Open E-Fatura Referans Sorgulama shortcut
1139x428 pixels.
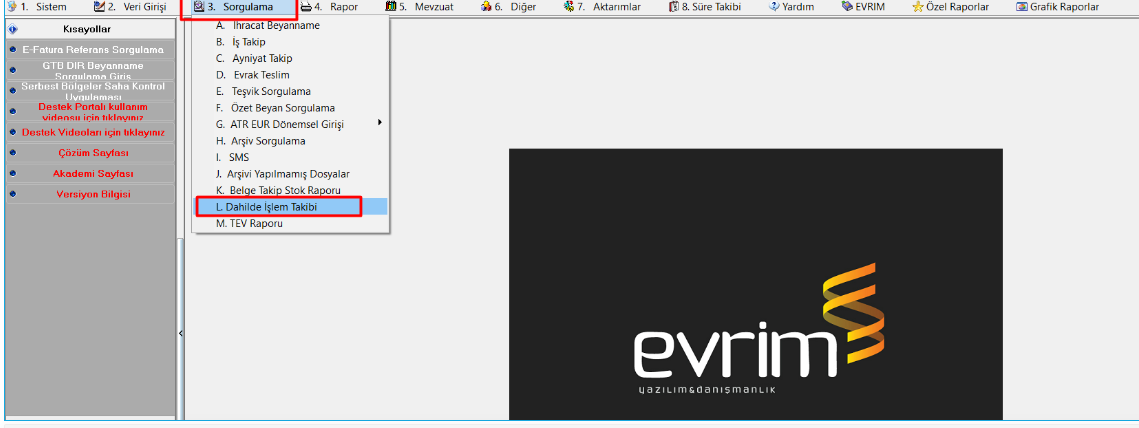click(92, 50)
